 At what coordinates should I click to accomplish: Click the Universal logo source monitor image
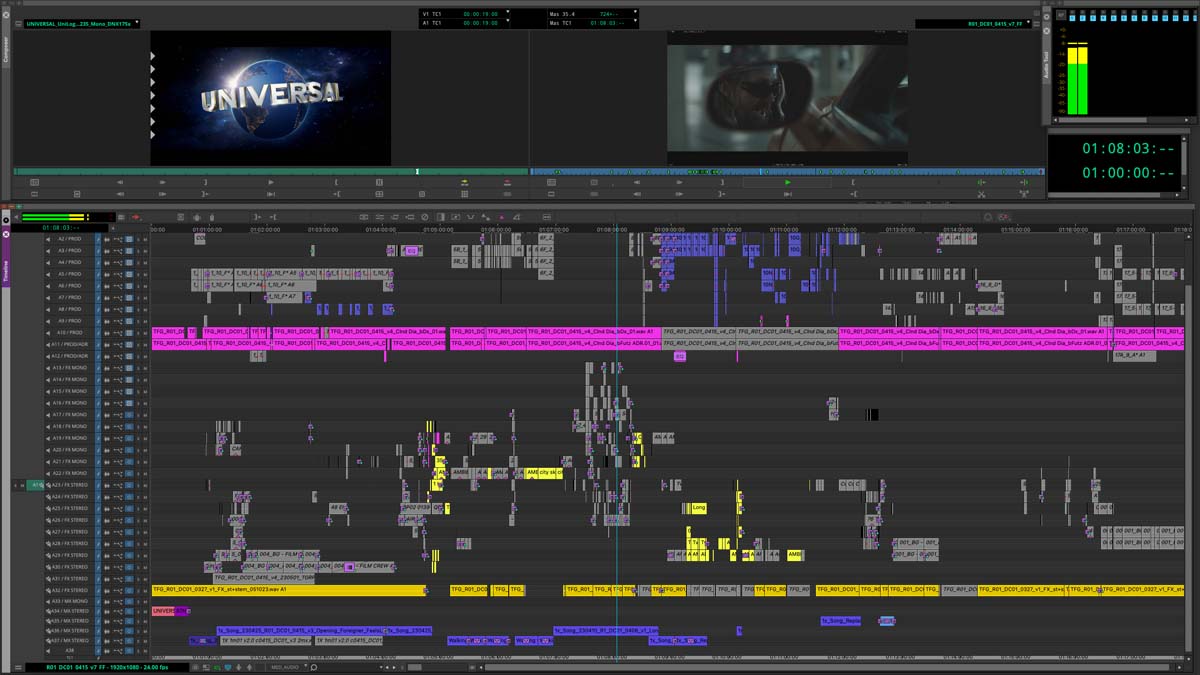[x=271, y=97]
